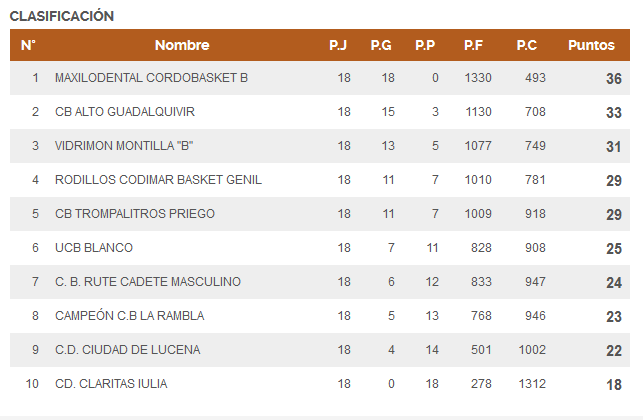Screen dimensions: 643x420
Task: Click the CLASIFICACIÓN heading
Action: pyautogui.click(x=62, y=16)
